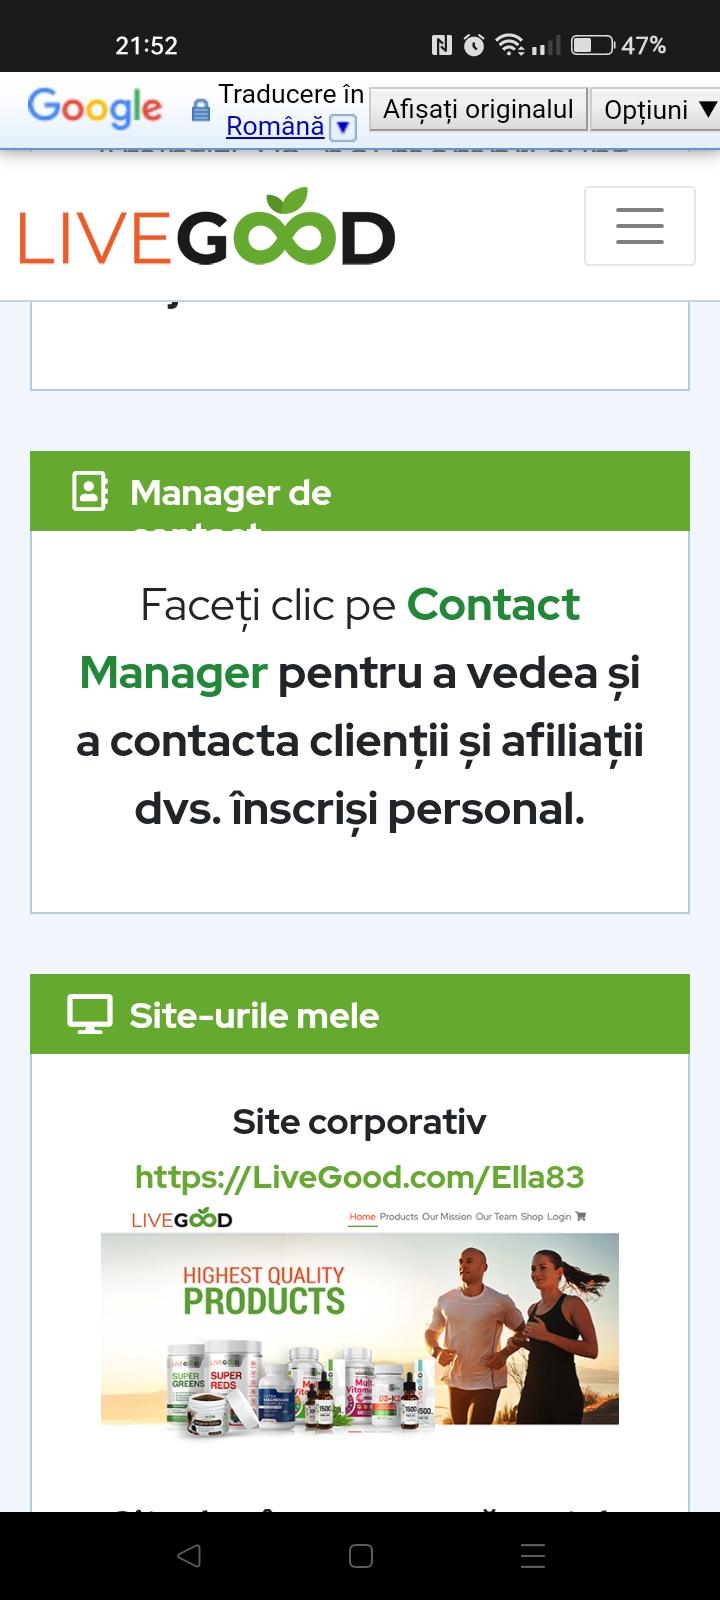Screen dimensions: 720x1600
Task: Expand the Opțiuni dropdown menu
Action: (659, 109)
